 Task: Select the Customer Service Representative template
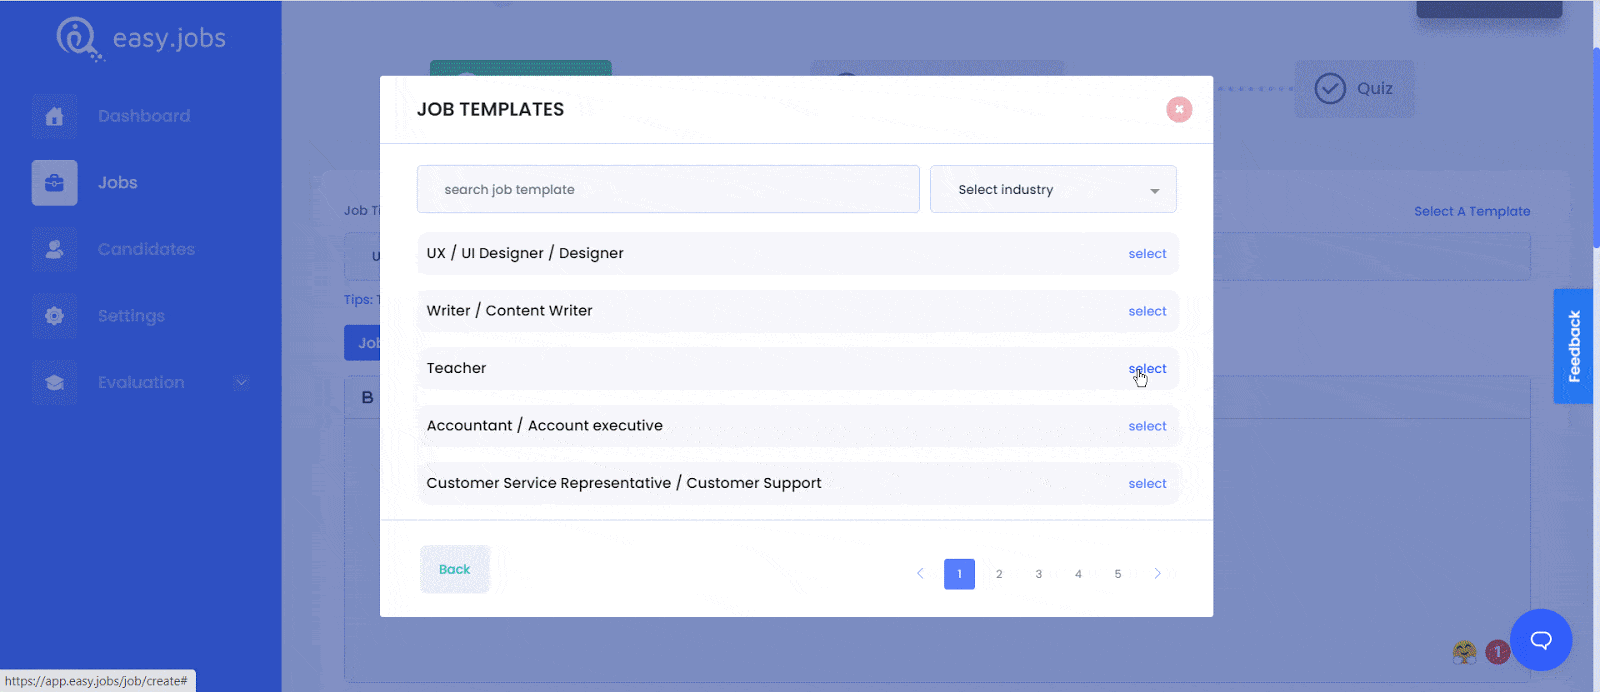click(x=1147, y=484)
